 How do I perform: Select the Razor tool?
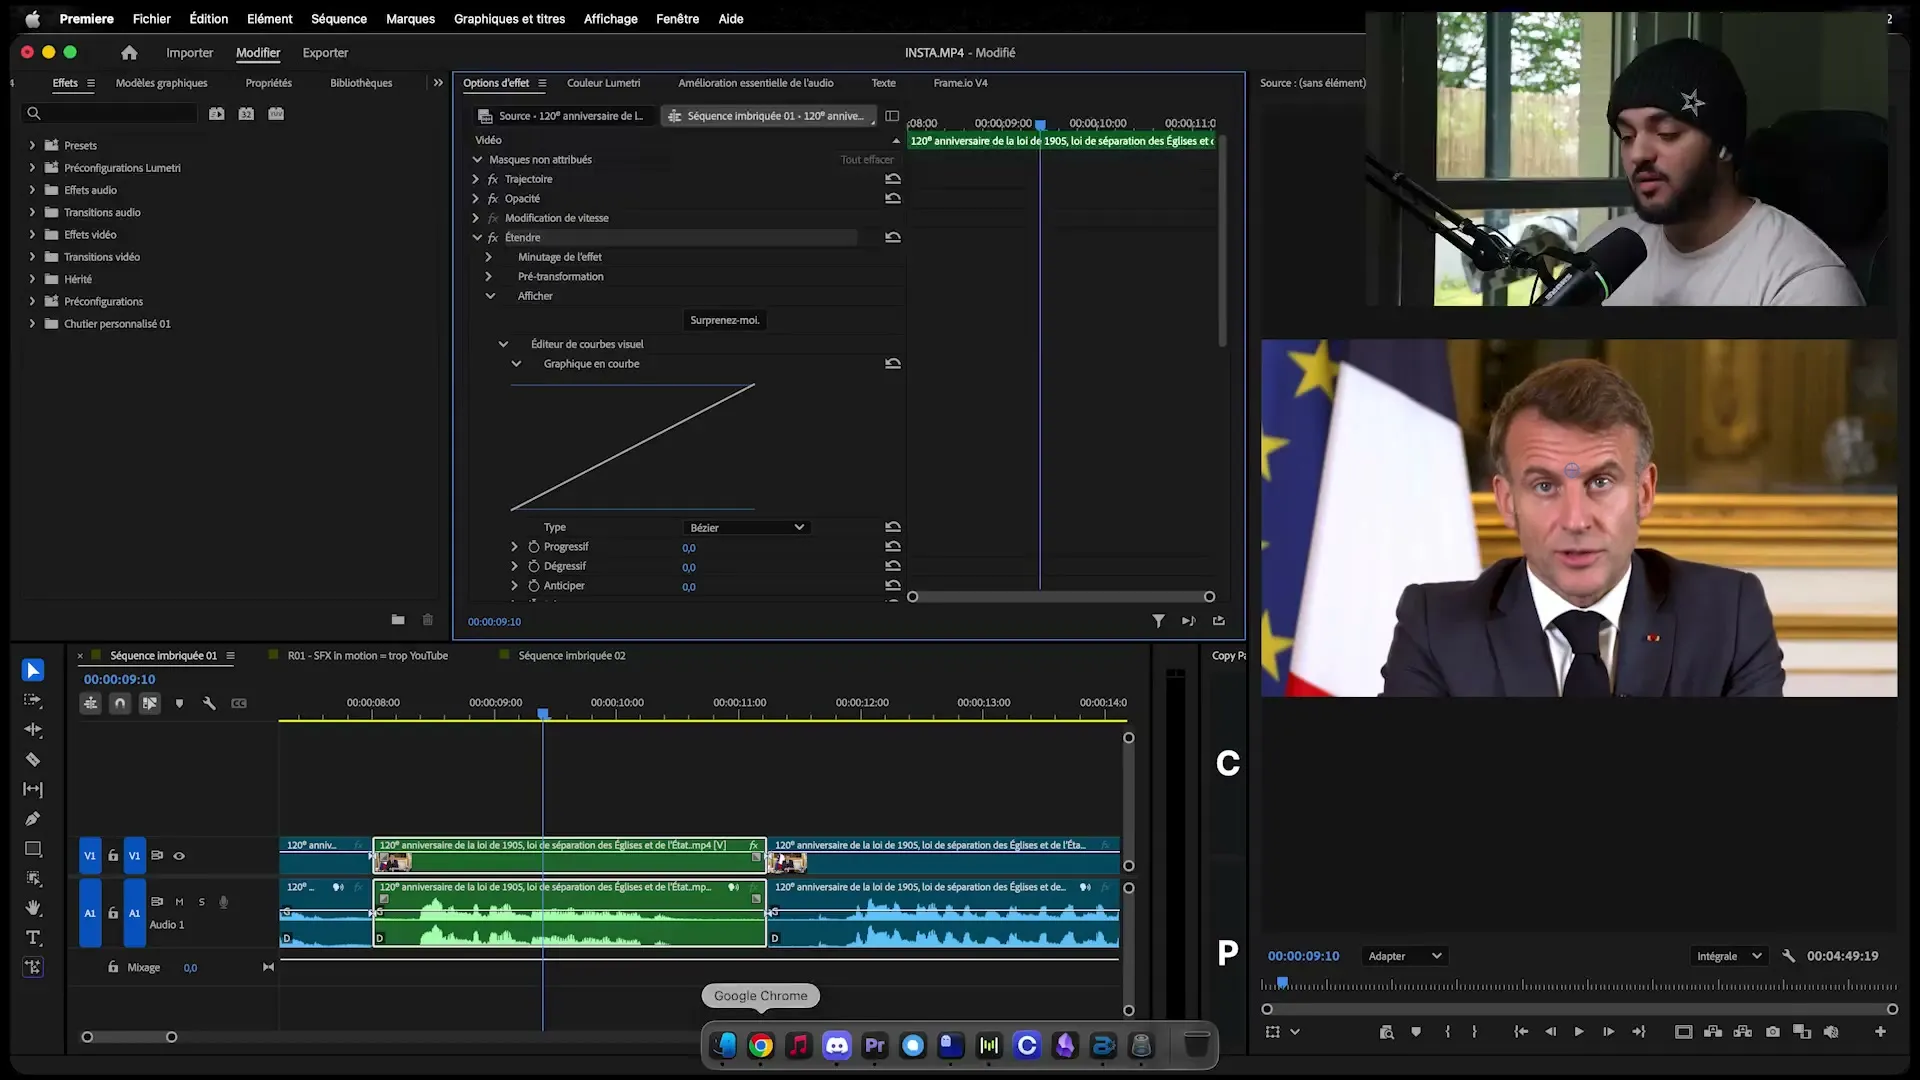(33, 760)
